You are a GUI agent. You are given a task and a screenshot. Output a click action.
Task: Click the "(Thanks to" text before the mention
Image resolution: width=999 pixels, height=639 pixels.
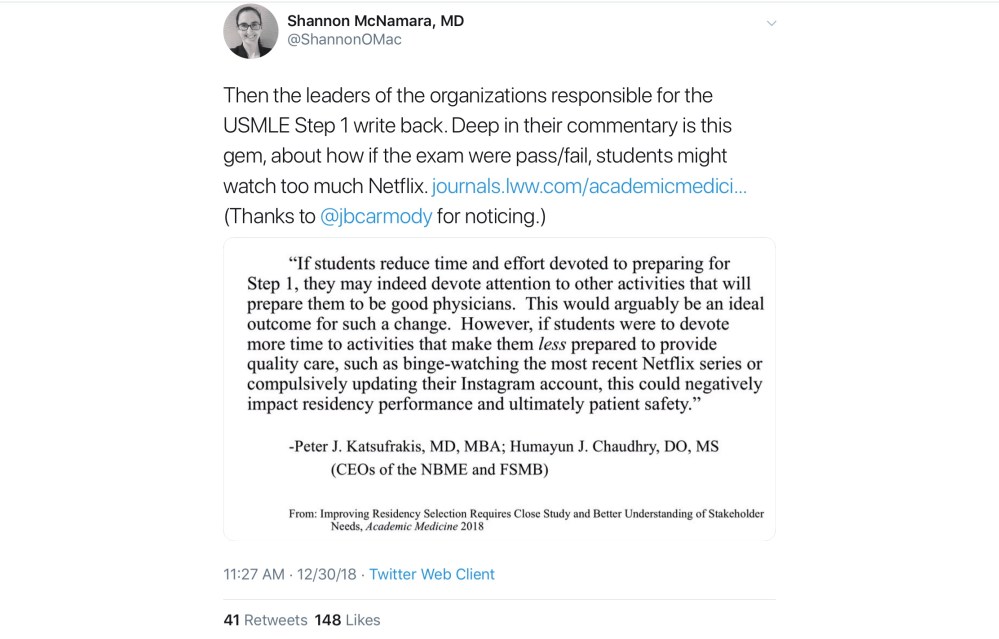tap(268, 216)
